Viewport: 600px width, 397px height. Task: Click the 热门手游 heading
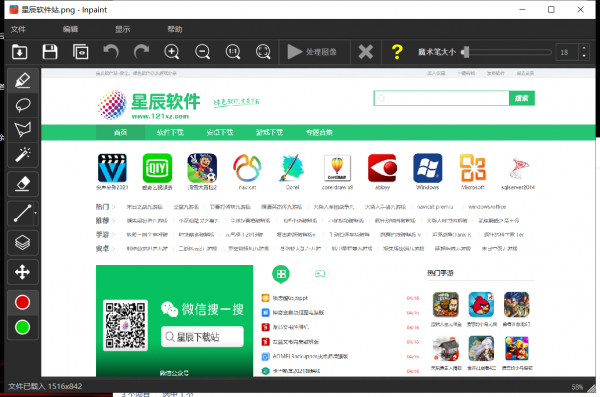(440, 273)
